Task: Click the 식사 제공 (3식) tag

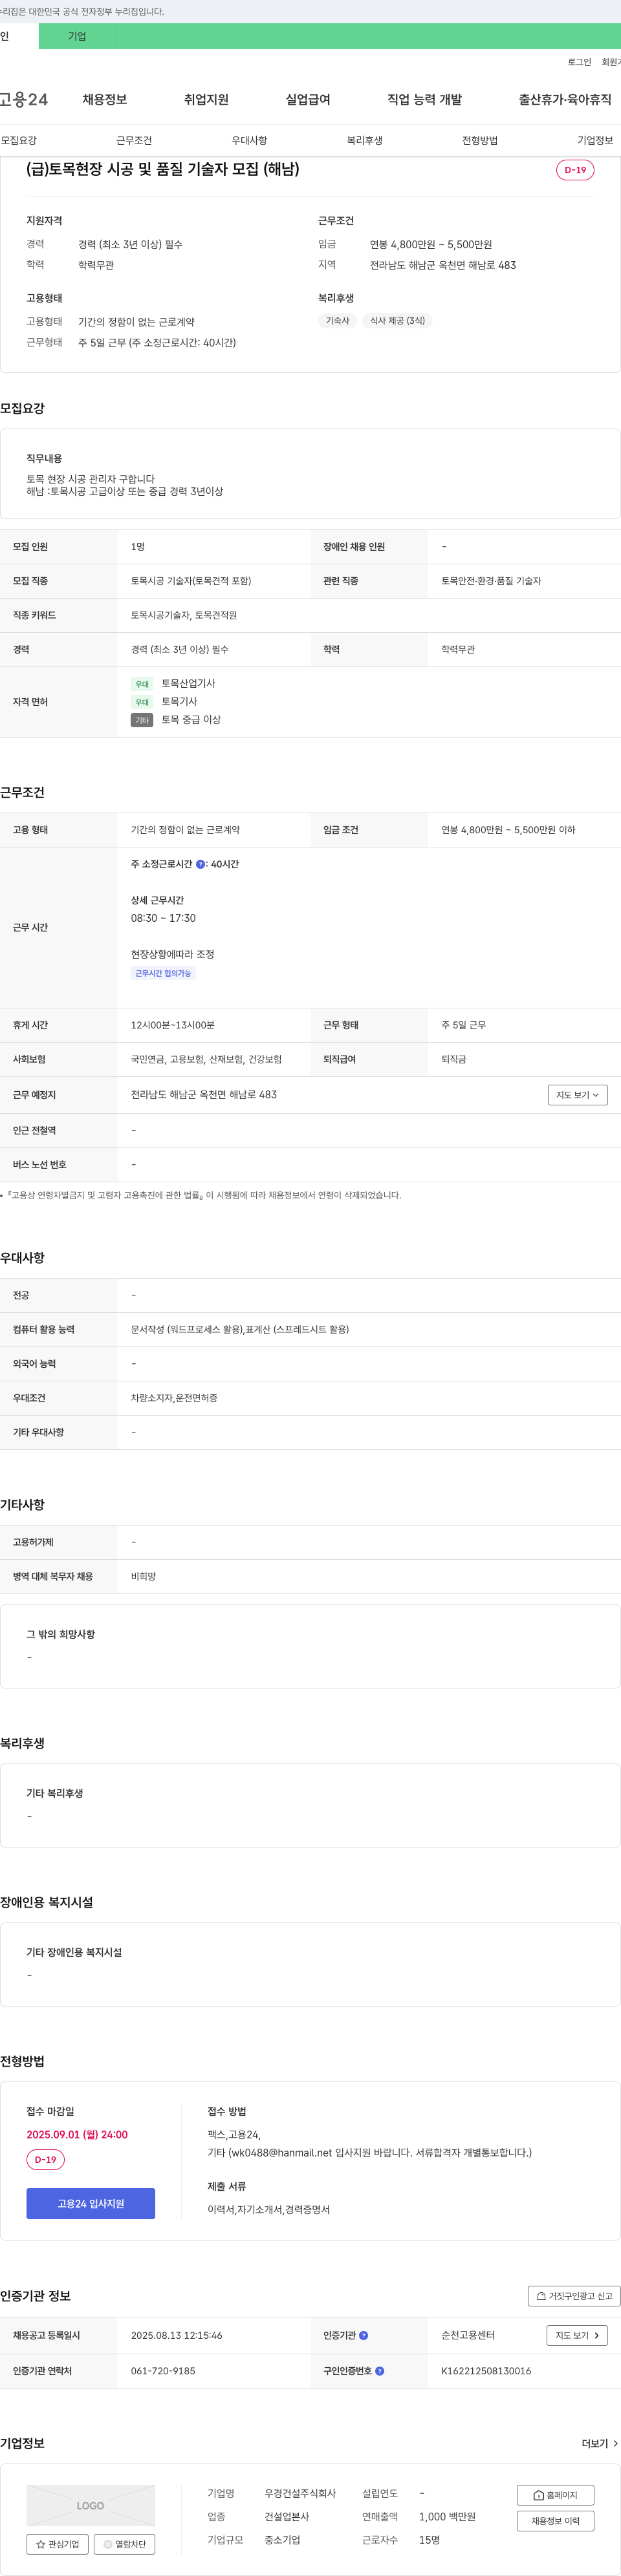Action: pyautogui.click(x=398, y=321)
